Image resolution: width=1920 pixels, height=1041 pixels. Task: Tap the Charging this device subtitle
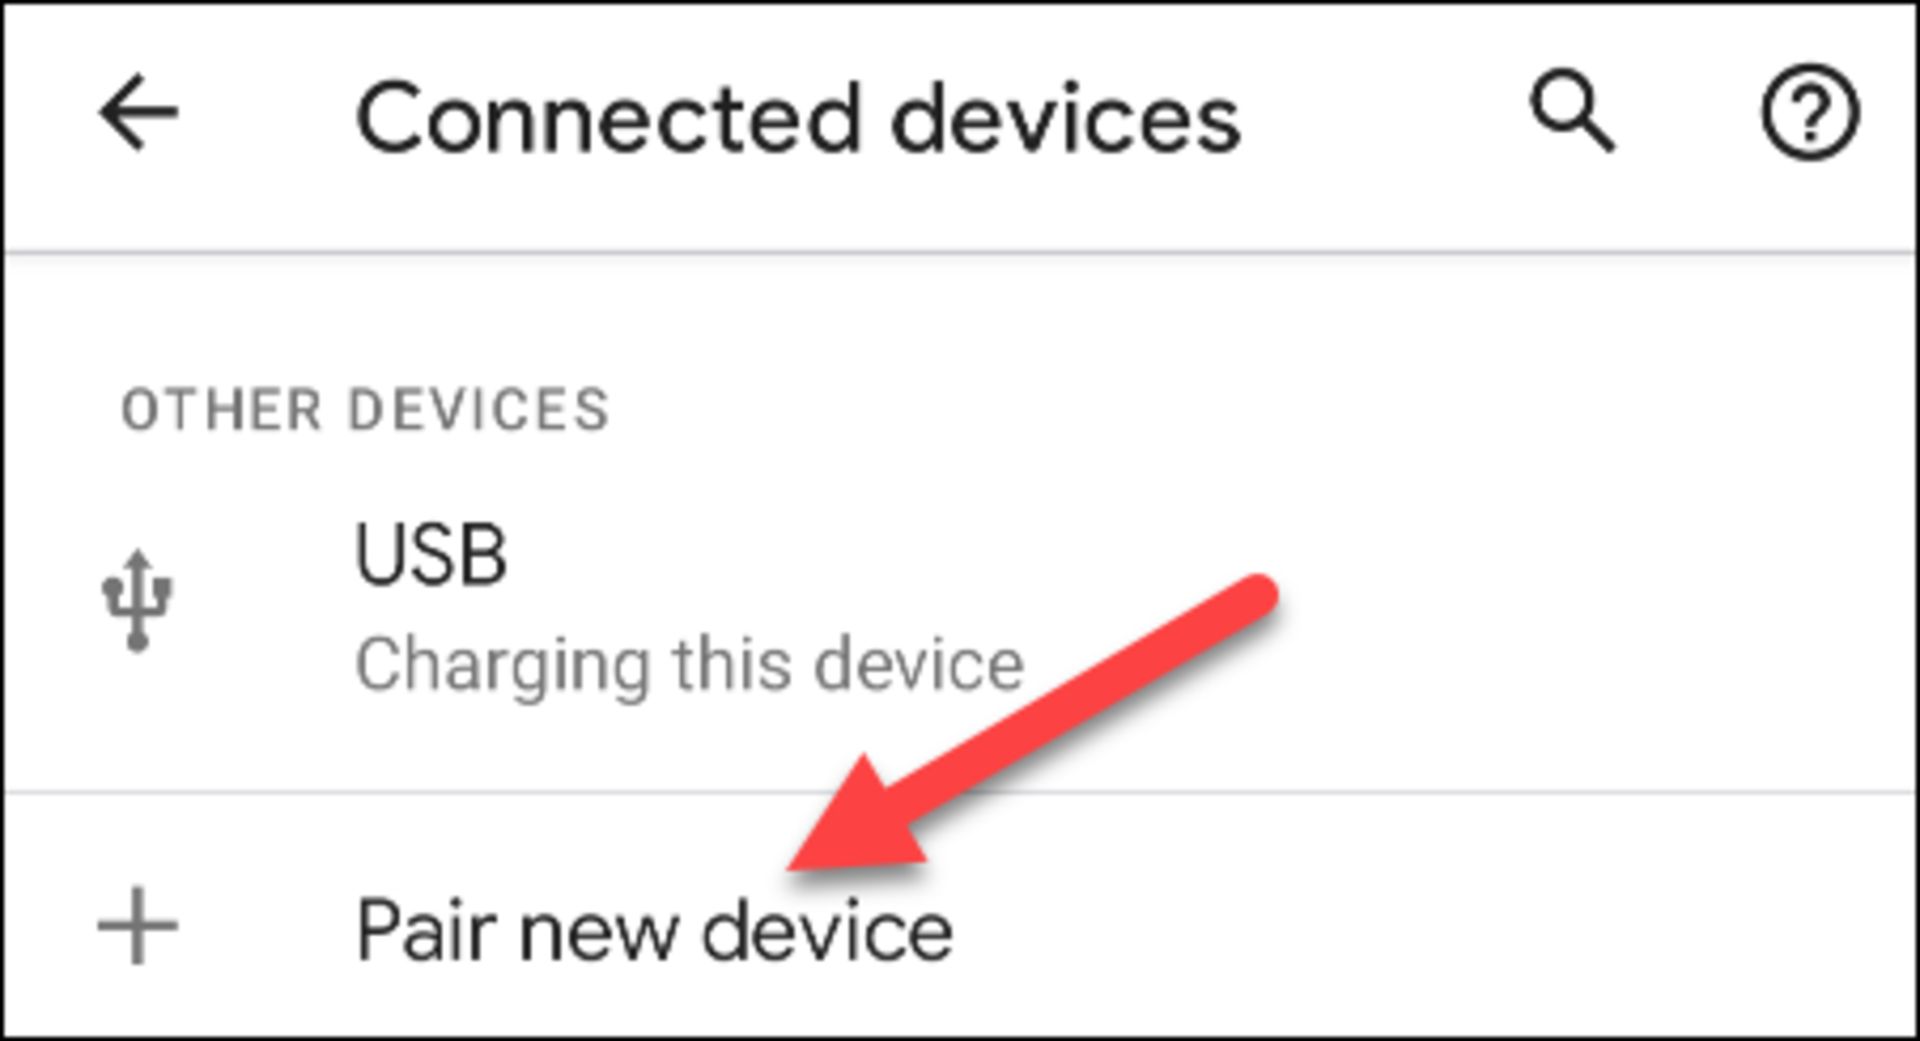pos(689,665)
